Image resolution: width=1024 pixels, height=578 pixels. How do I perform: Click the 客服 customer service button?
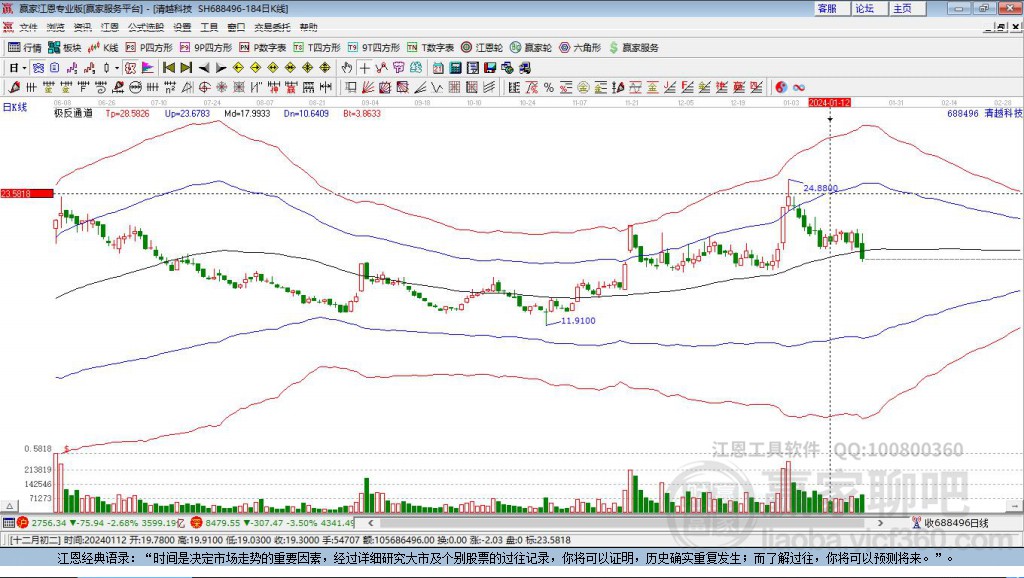(x=831, y=8)
